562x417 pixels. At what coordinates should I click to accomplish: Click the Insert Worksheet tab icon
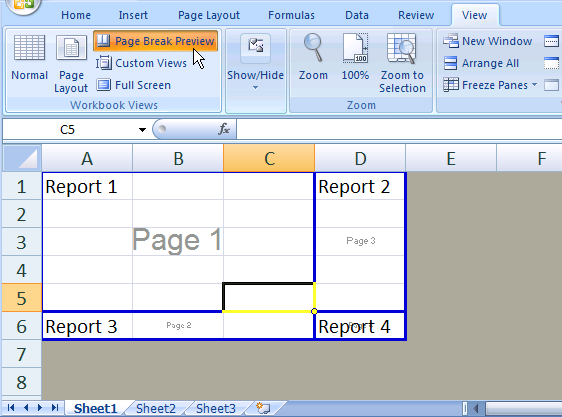click(x=263, y=408)
